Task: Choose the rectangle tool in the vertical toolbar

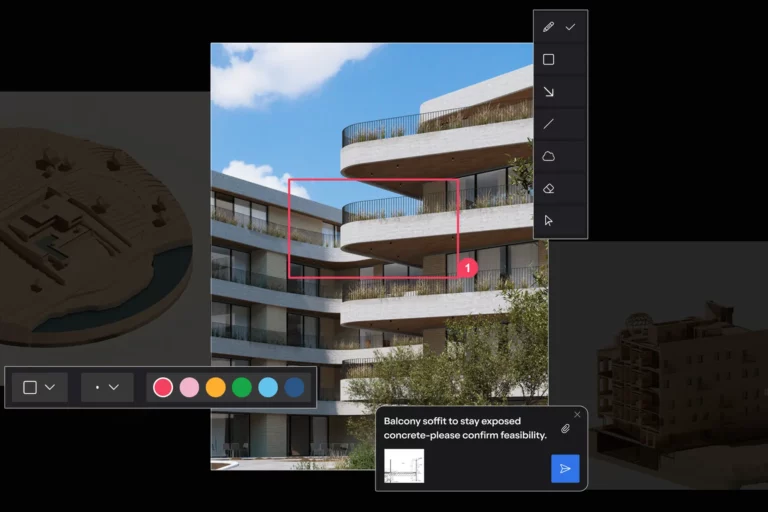Action: pos(549,59)
